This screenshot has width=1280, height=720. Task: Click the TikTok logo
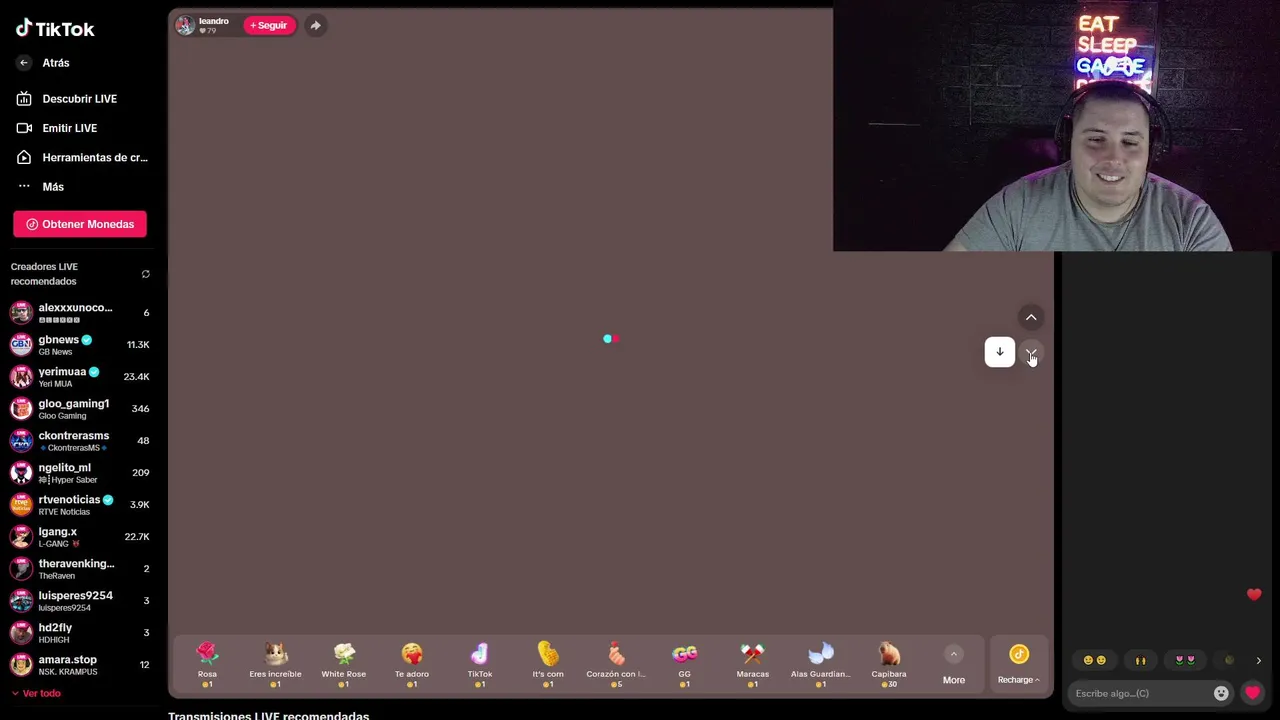point(55,29)
